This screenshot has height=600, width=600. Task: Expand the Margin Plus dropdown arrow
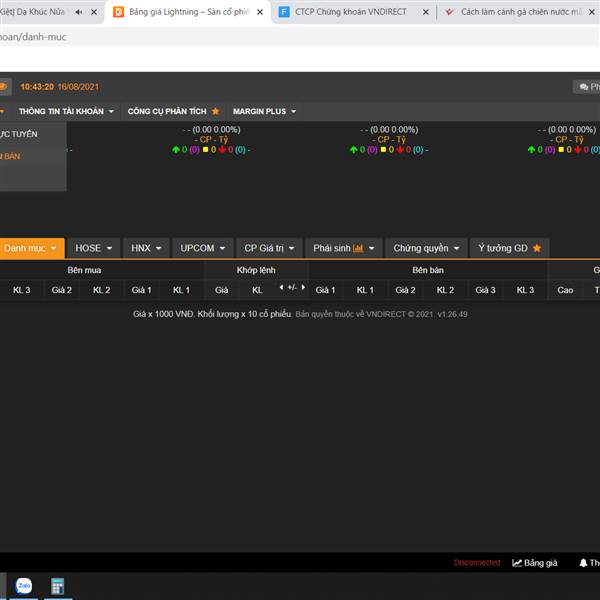point(293,111)
